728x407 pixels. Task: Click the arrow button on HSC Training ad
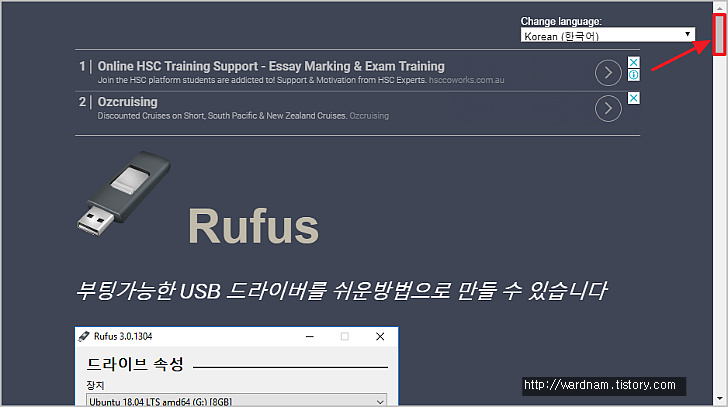point(608,73)
